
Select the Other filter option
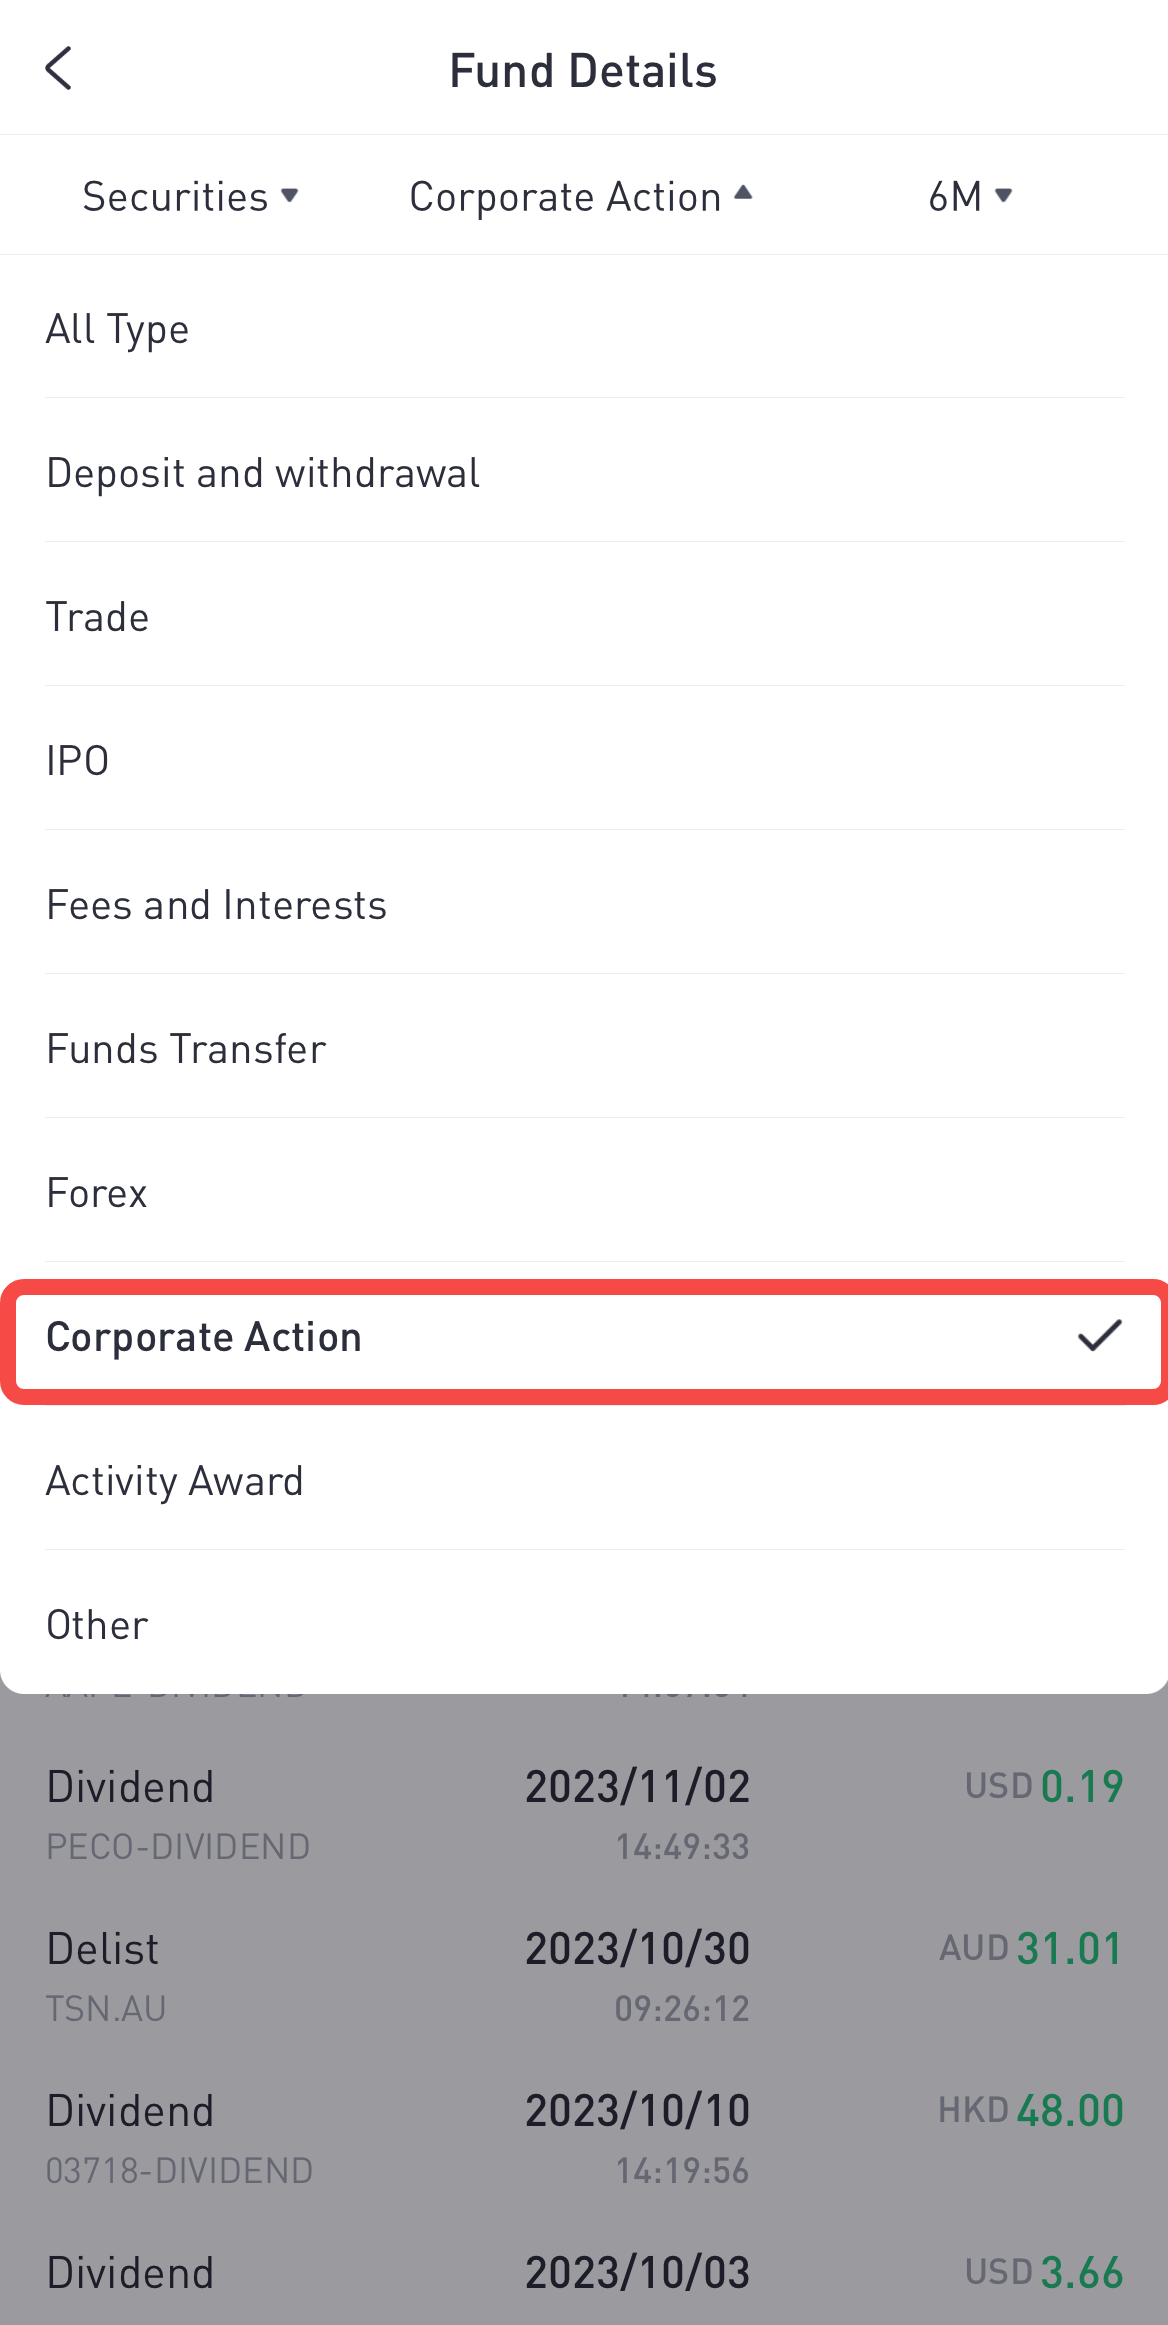click(585, 1624)
